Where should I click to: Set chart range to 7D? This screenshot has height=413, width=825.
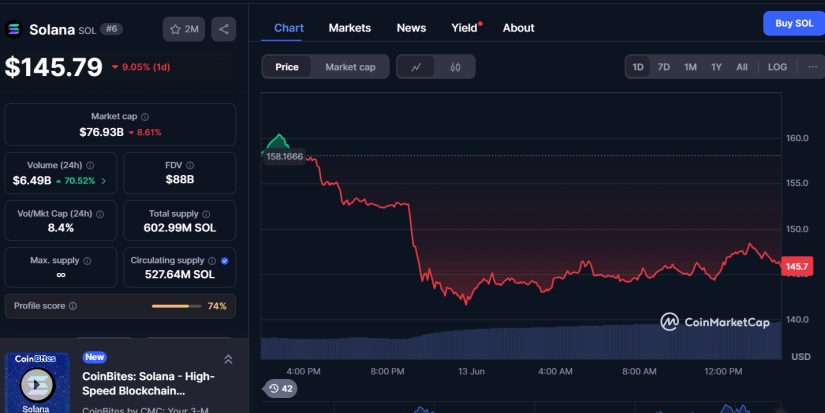[663, 67]
